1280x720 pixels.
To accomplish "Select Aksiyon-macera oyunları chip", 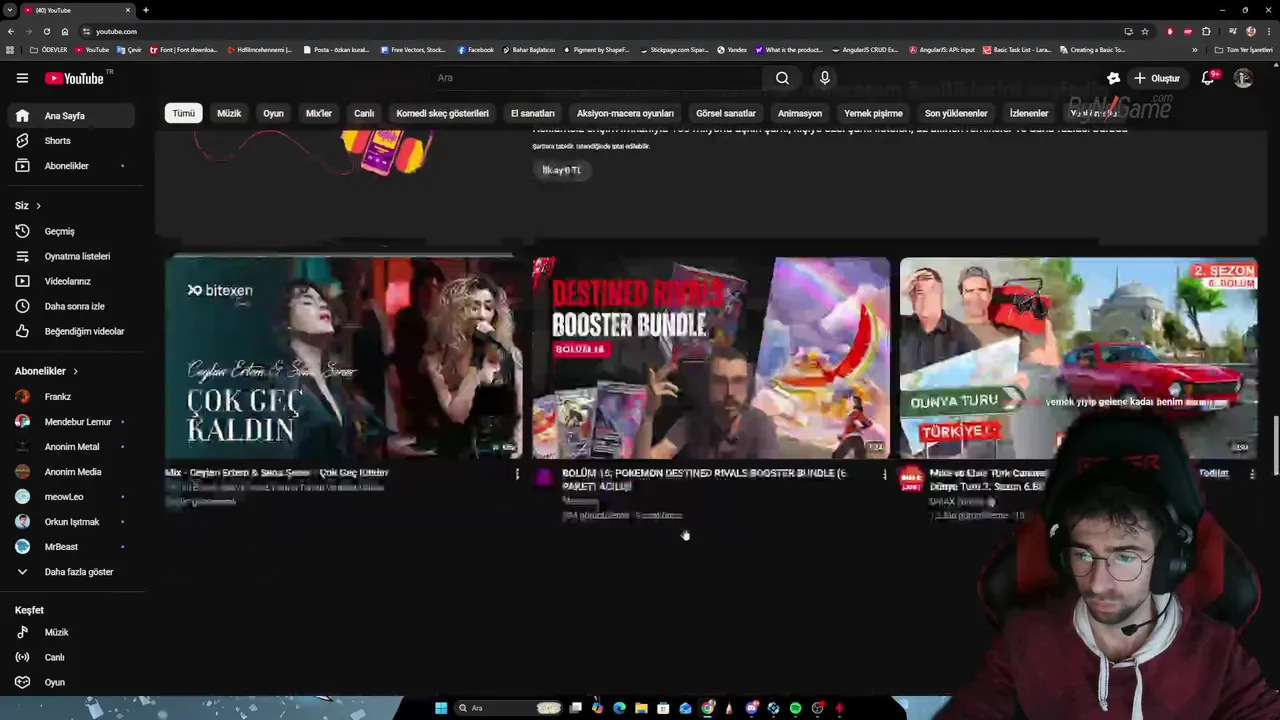I will click(x=625, y=113).
